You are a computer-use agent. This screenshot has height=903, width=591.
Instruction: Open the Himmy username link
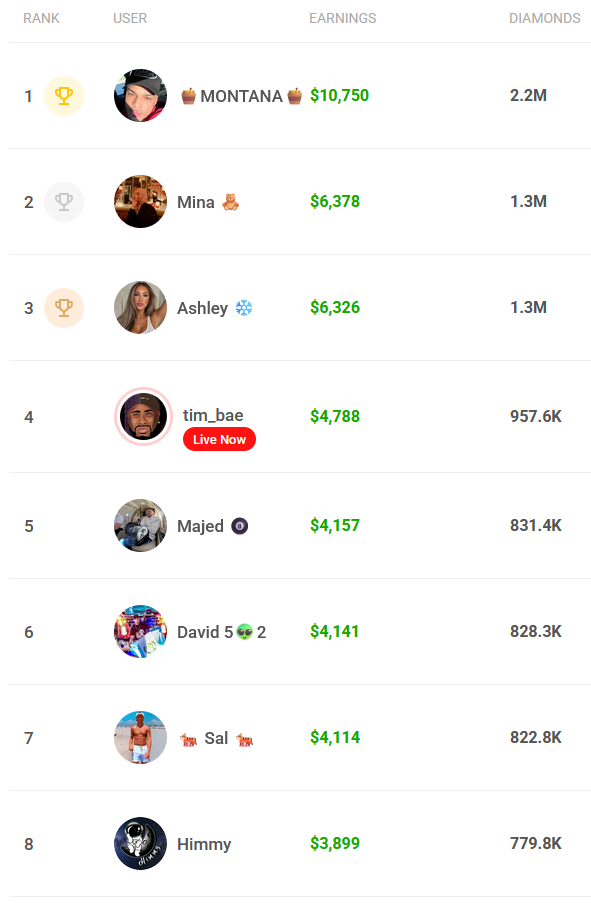point(204,844)
